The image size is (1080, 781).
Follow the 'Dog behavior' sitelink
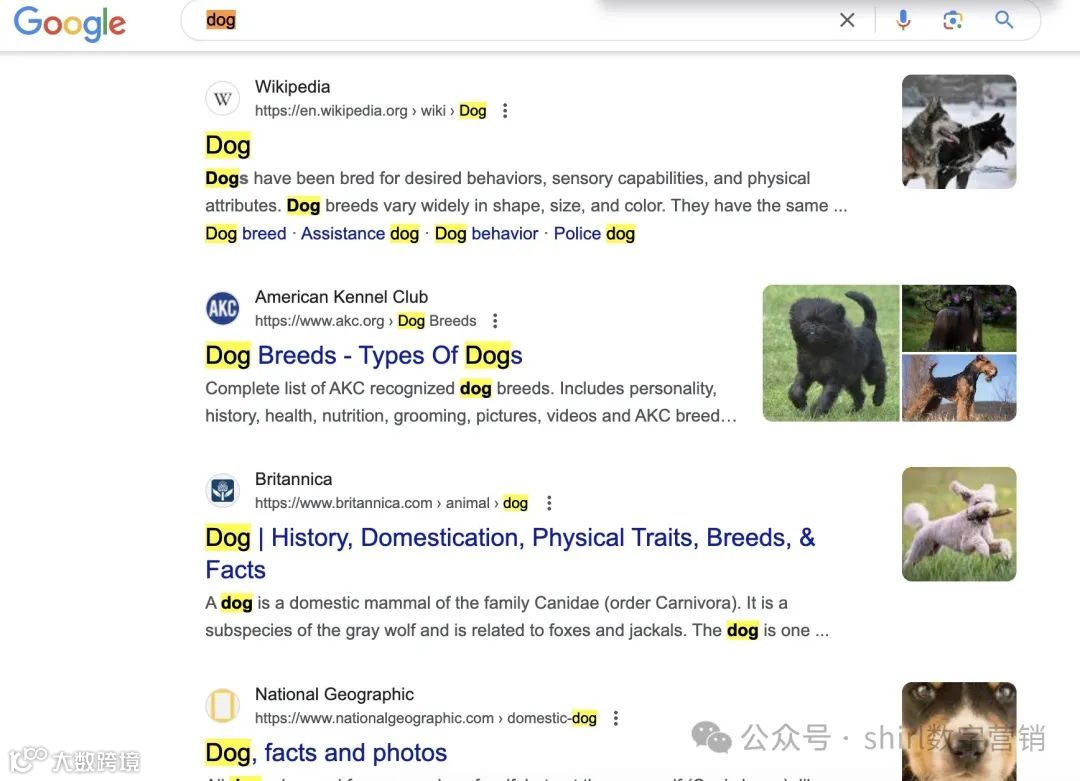[486, 233]
